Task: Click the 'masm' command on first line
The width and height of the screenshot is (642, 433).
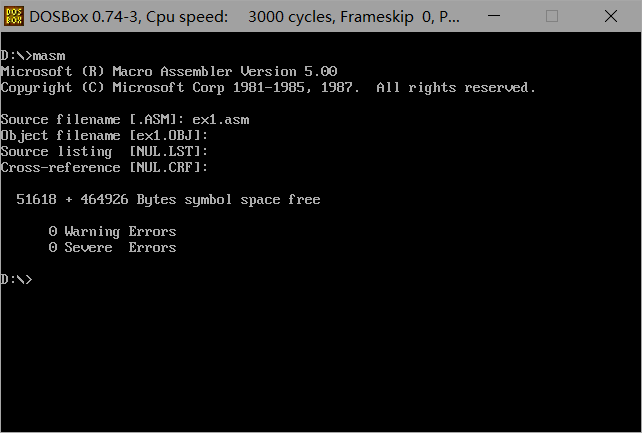Action: (49, 56)
